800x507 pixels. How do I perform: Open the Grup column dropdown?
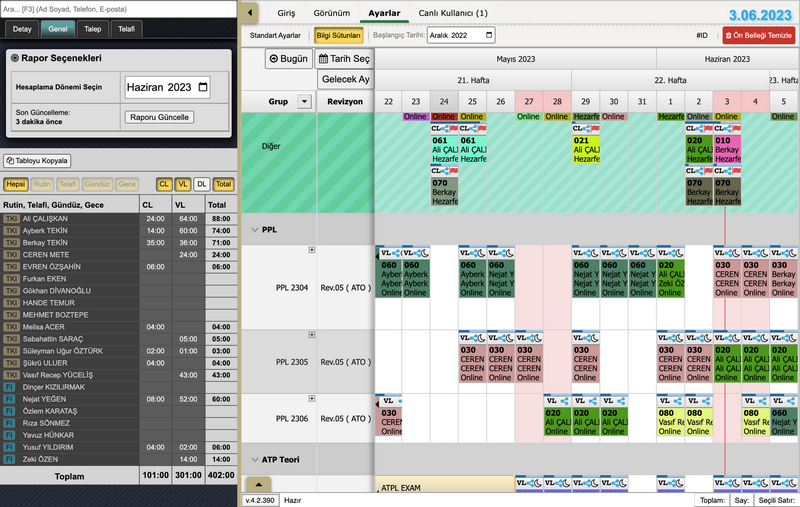pyautogui.click(x=304, y=101)
